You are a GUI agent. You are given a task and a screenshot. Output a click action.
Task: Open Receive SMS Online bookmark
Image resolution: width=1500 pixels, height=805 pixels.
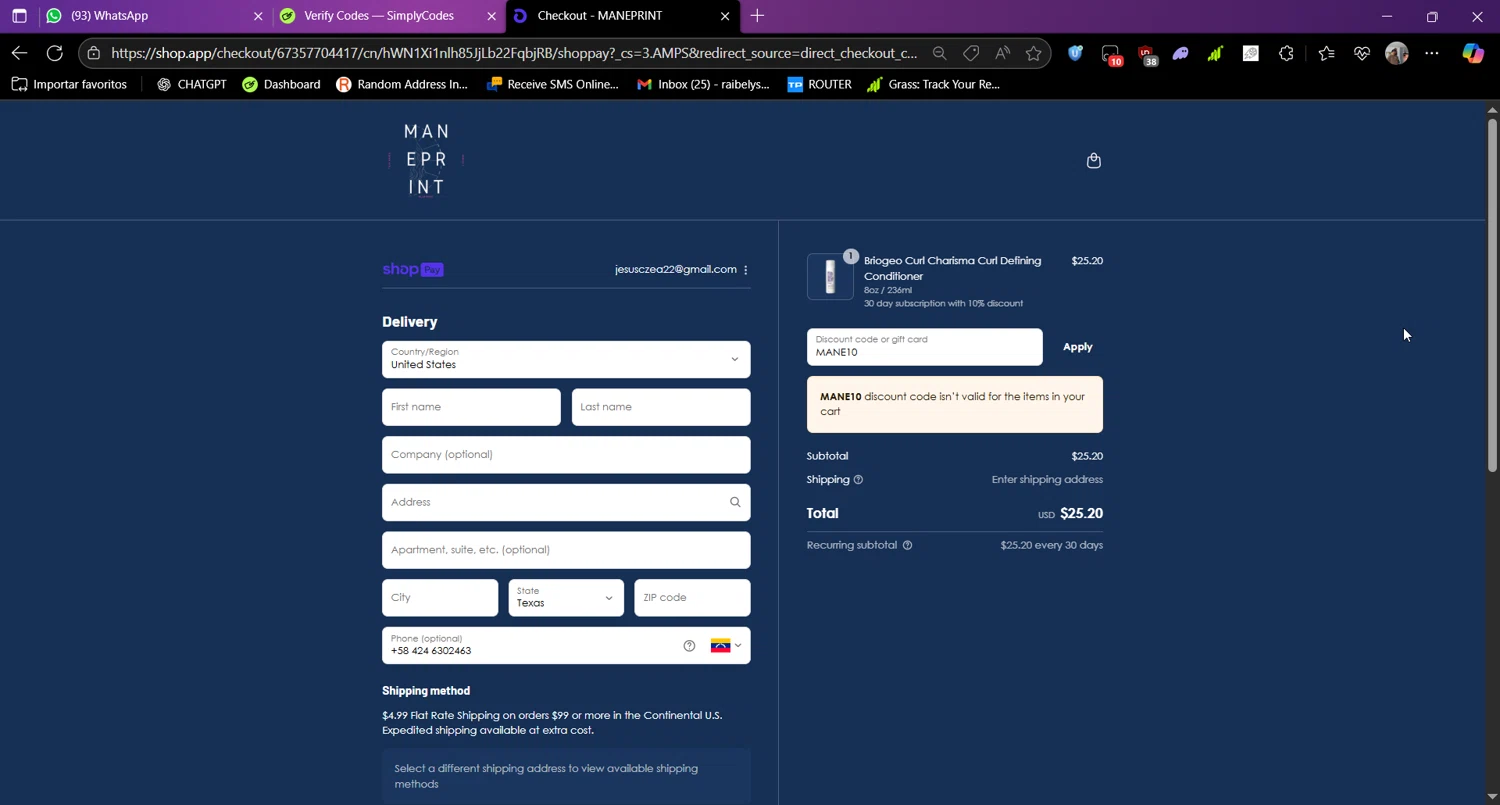click(x=552, y=85)
